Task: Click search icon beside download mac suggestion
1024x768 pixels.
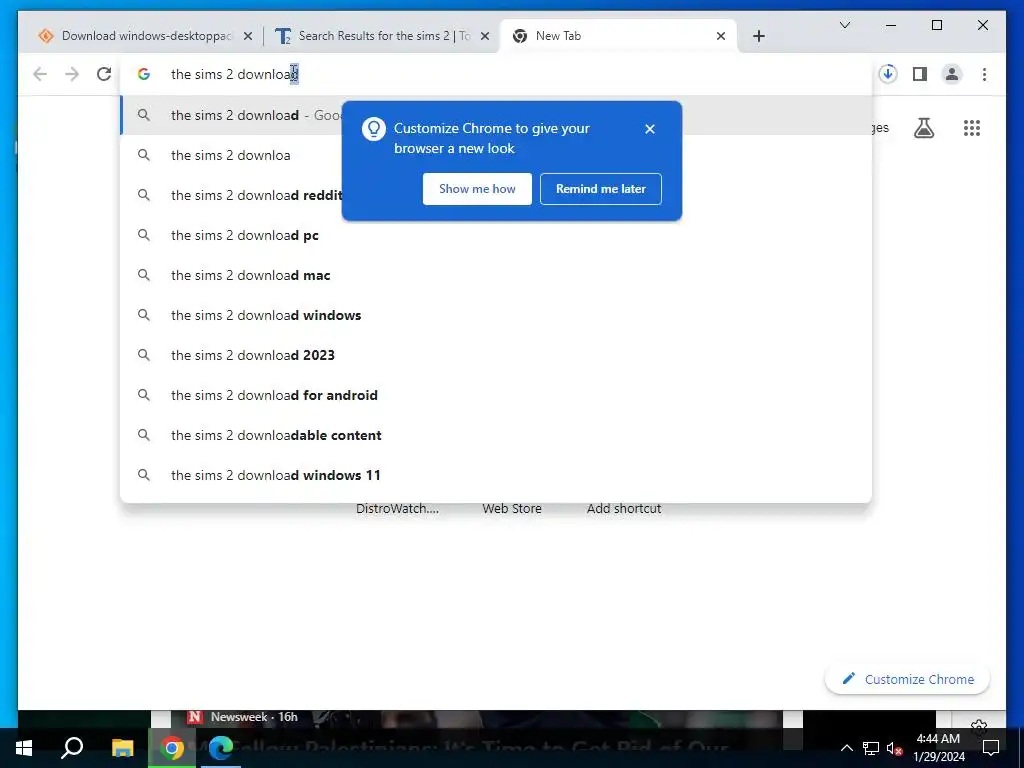Action: (144, 275)
